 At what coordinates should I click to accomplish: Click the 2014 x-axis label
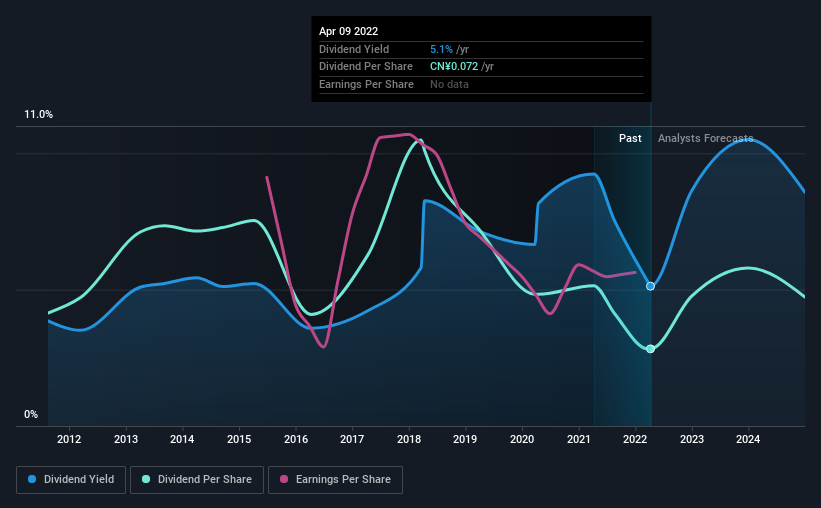[x=182, y=439]
